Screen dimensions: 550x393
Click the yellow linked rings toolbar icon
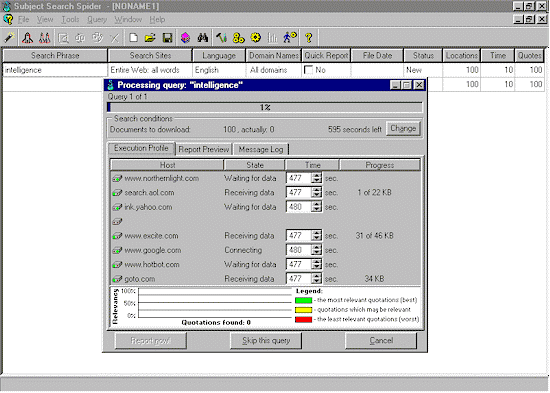click(x=239, y=38)
